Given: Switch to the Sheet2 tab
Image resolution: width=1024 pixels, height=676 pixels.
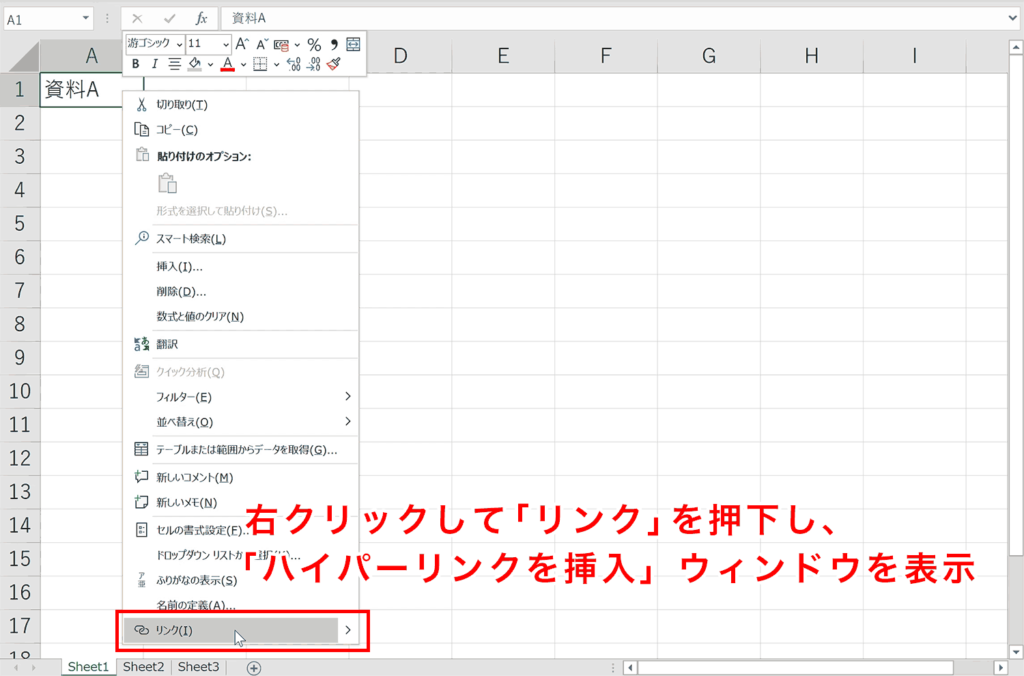Looking at the screenshot, I should pyautogui.click(x=142, y=666).
